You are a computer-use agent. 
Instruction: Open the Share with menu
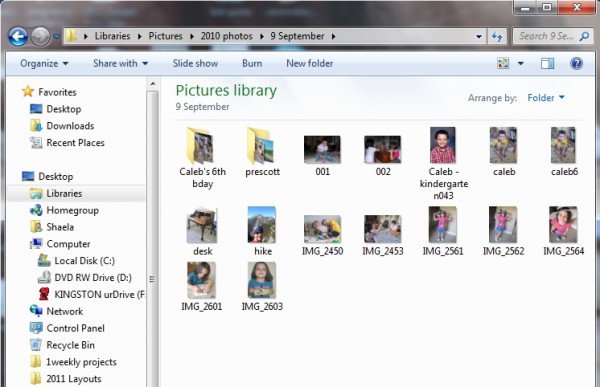(121, 64)
